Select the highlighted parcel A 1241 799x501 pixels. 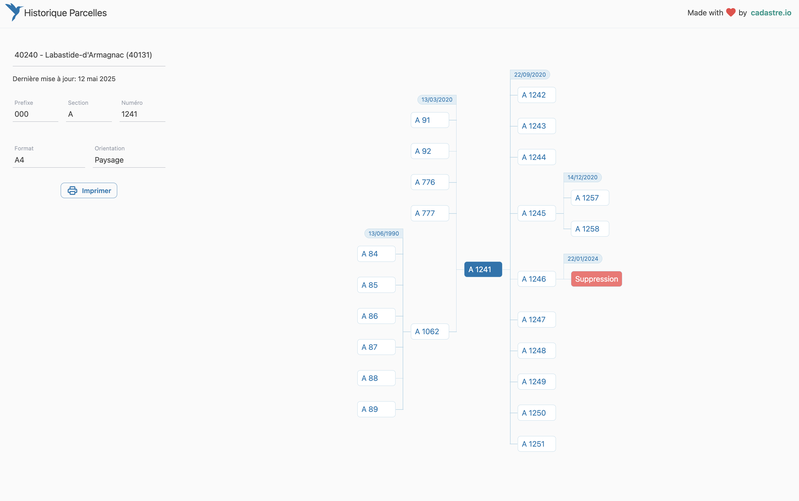click(483, 269)
